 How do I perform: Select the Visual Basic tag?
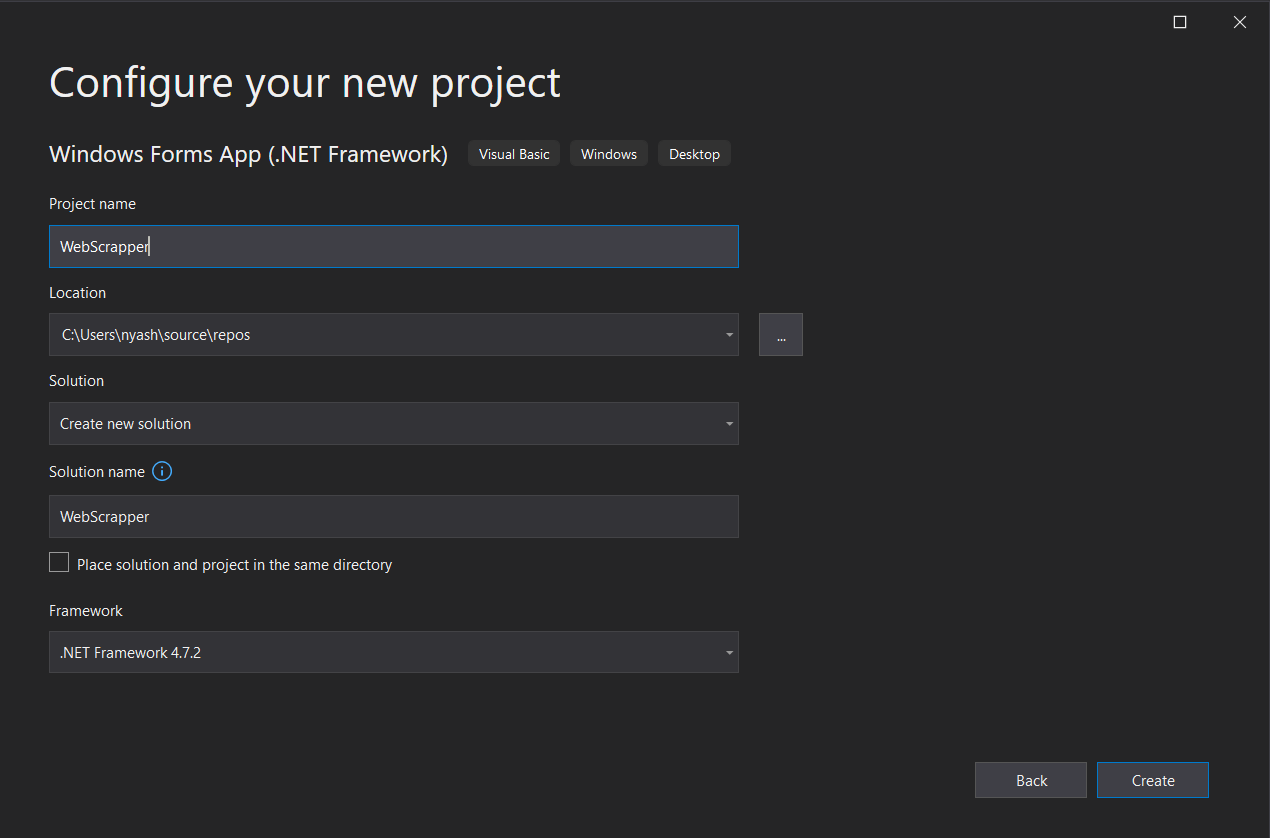point(513,153)
